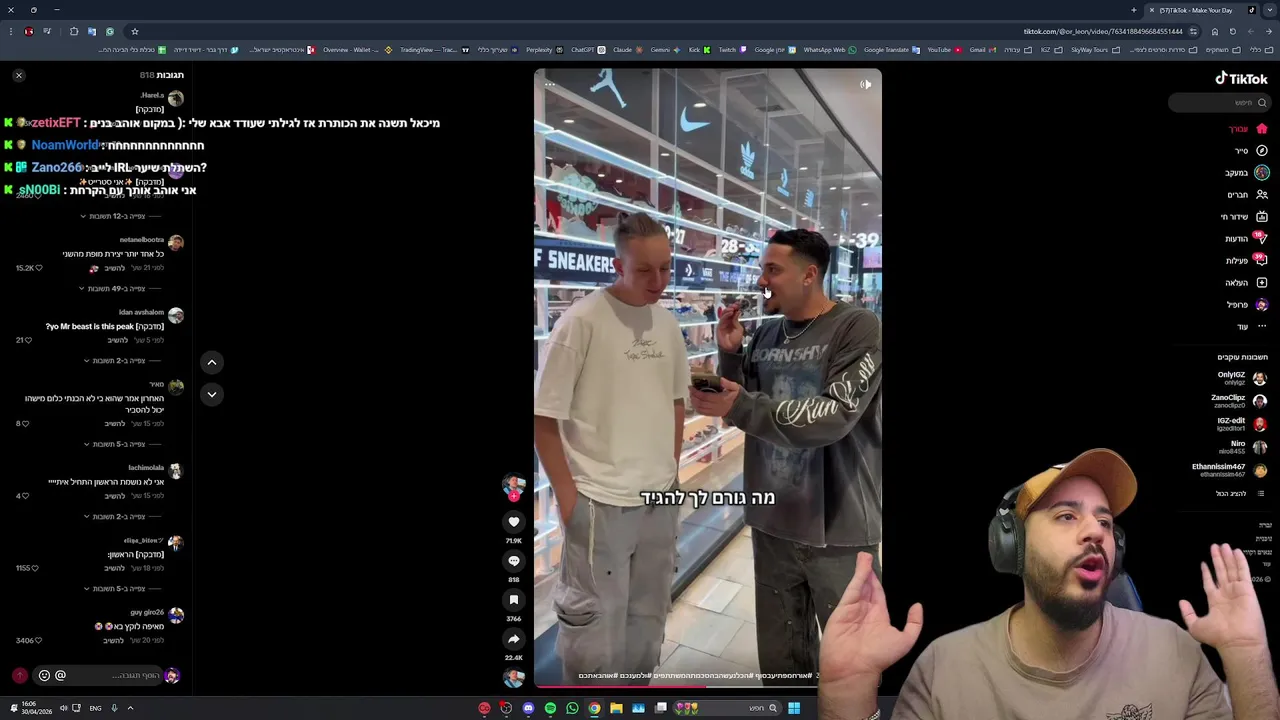Viewport: 1280px width, 720px height.
Task: Open the Twitch bookmark
Action: 731,50
